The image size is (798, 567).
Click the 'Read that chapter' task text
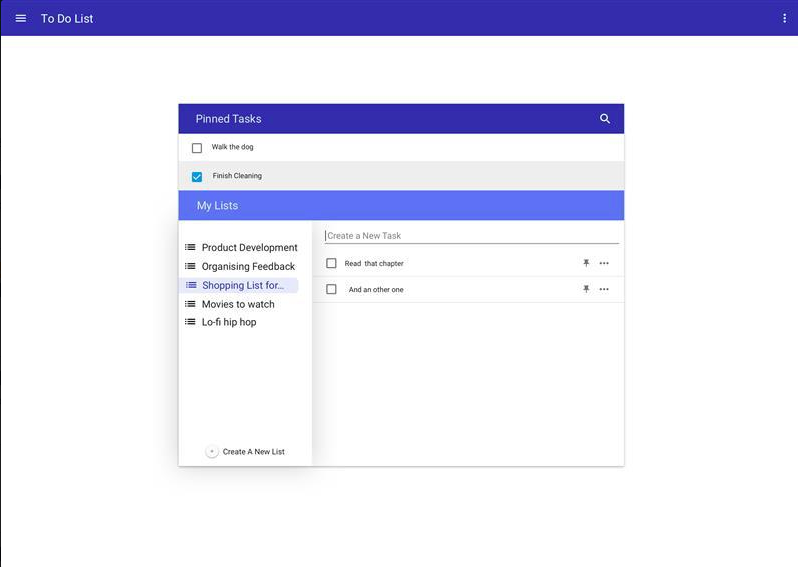(374, 263)
